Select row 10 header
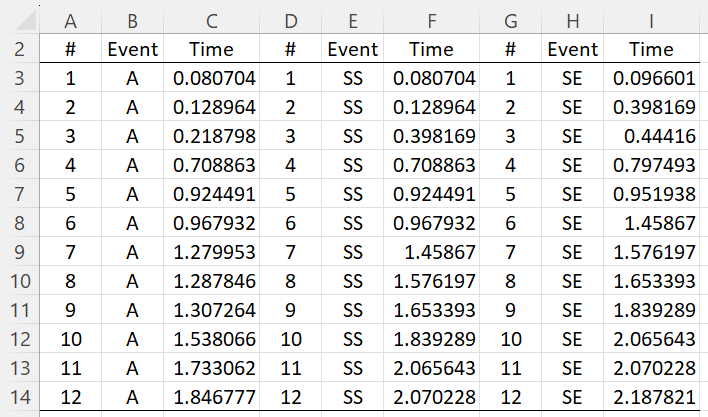This screenshot has height=417, width=708. [x=19, y=281]
